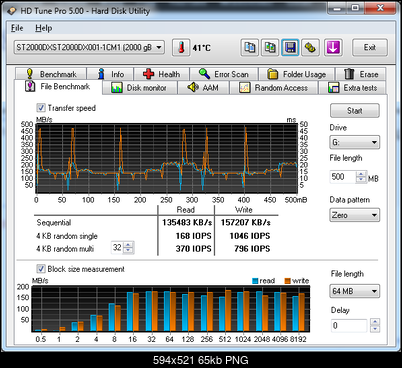402x368 pixels.
Task: Click the Delay input field
Action: (x=349, y=325)
